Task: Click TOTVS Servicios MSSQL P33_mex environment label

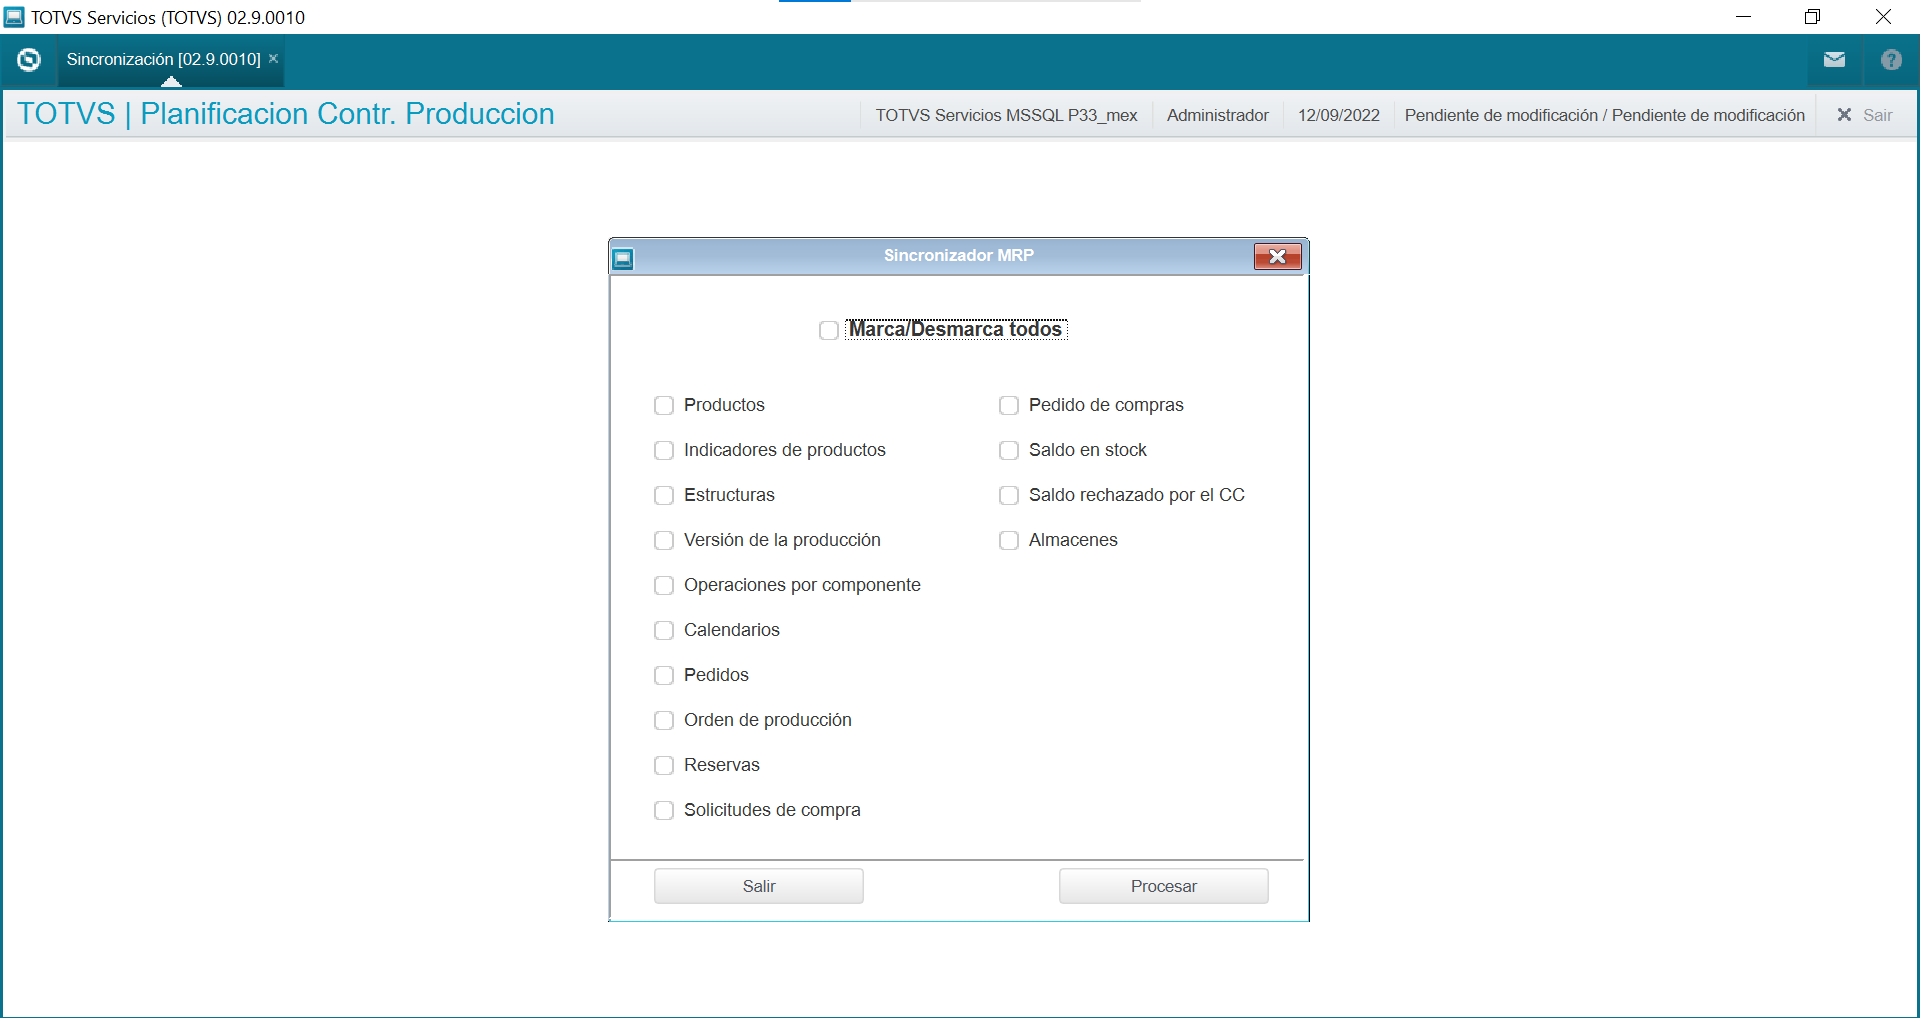Action: [x=1006, y=115]
